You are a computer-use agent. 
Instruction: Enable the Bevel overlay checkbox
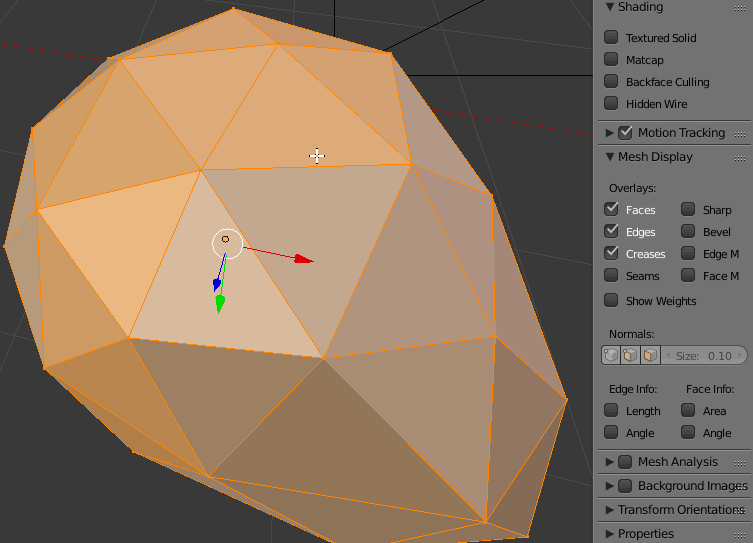688,231
